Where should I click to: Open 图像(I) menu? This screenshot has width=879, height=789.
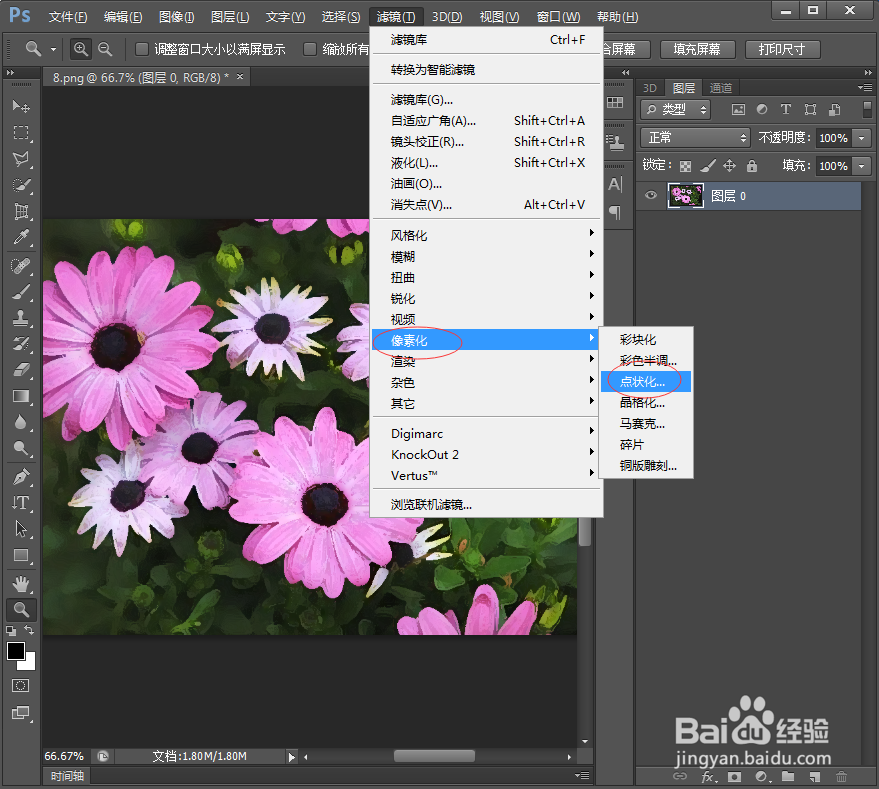click(x=176, y=17)
